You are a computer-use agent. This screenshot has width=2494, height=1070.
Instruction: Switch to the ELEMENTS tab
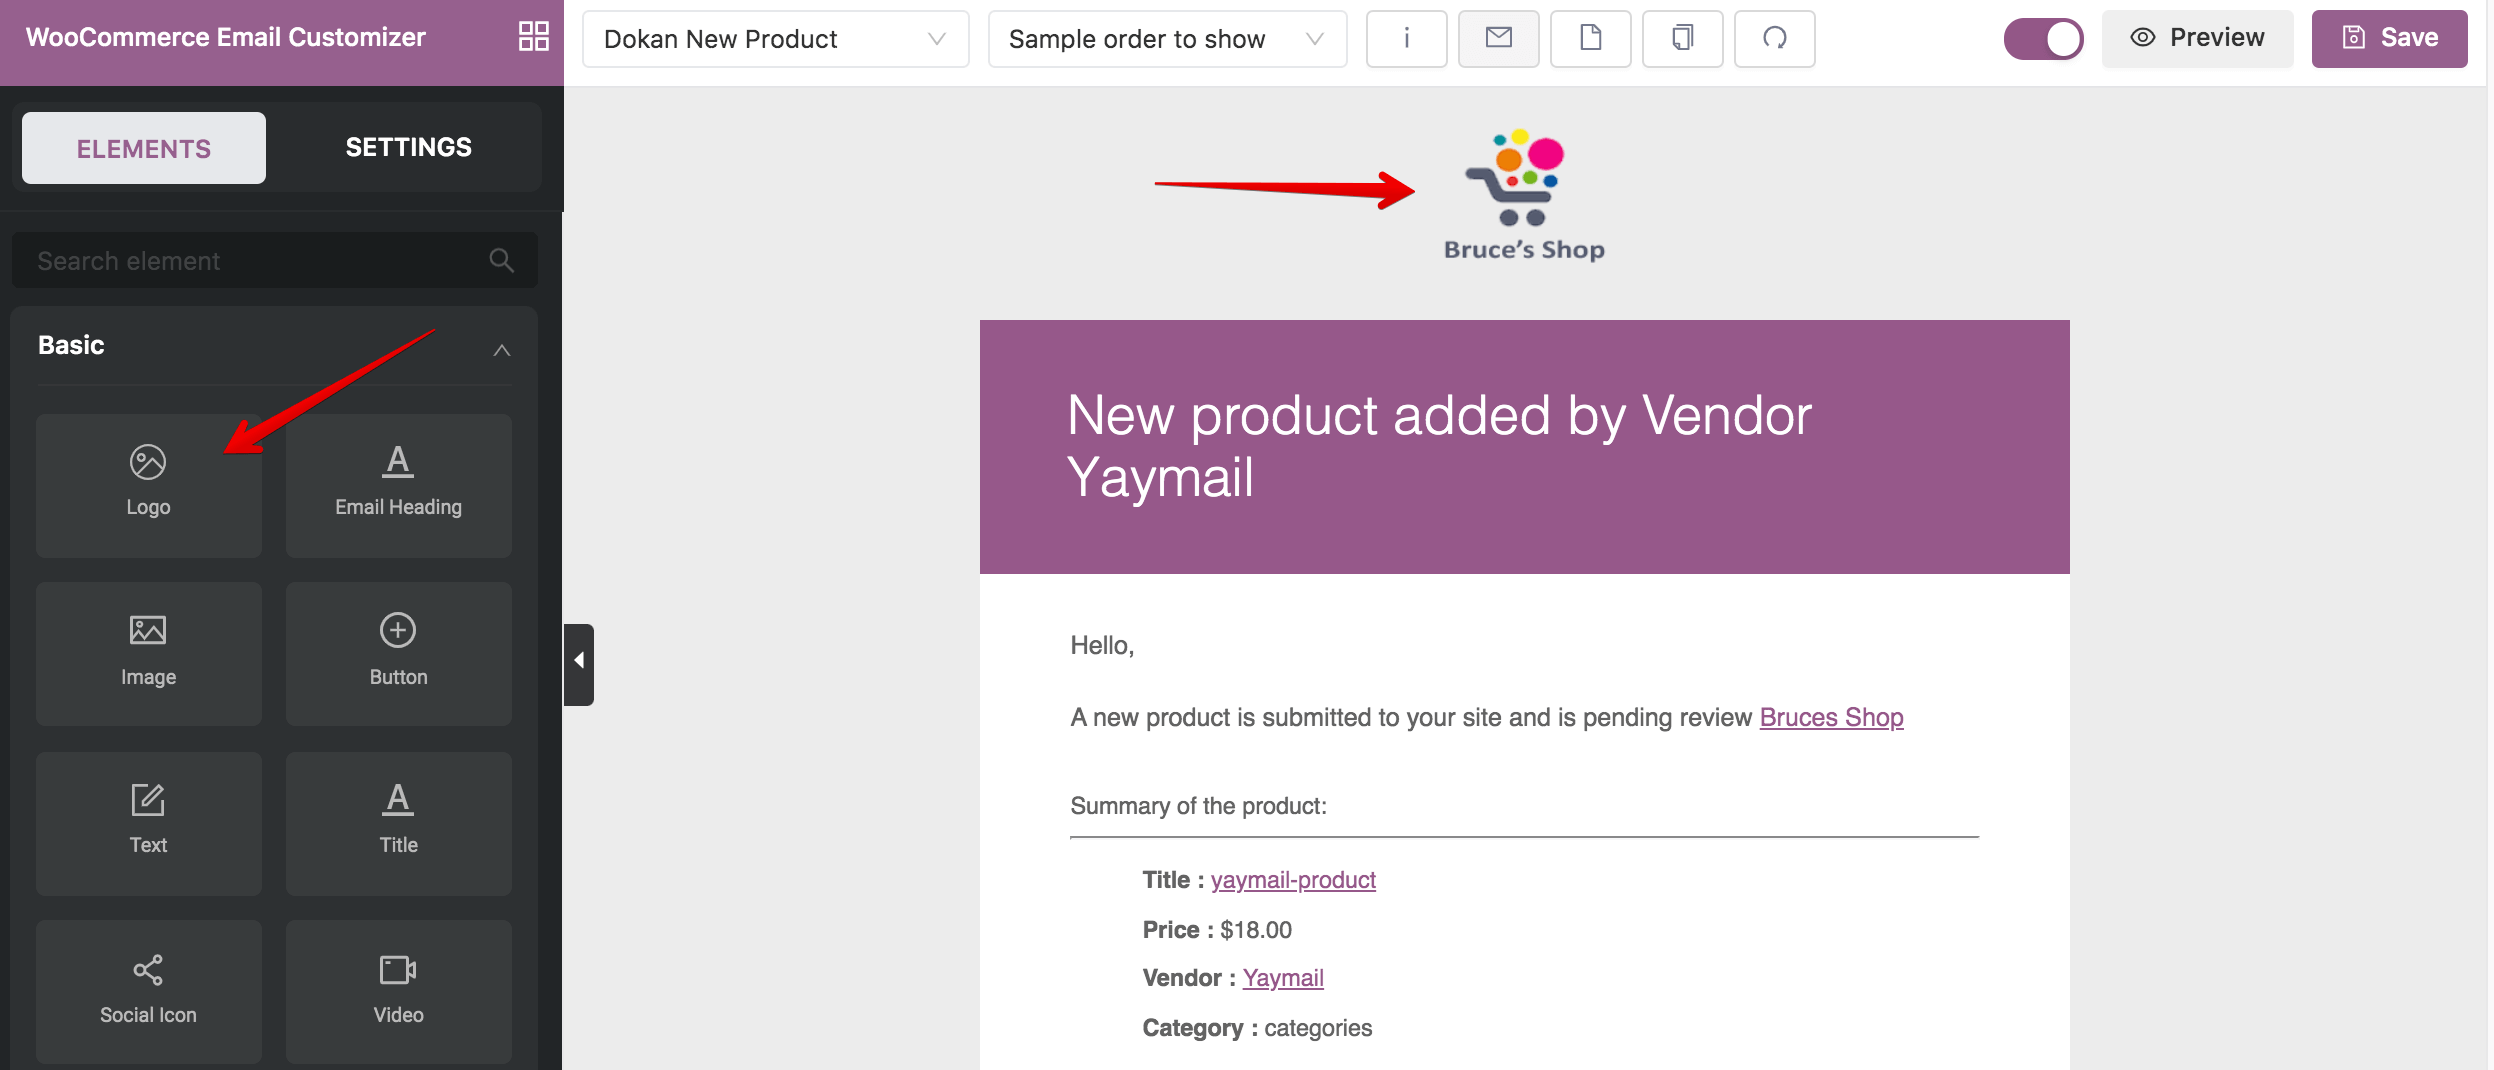[x=144, y=148]
